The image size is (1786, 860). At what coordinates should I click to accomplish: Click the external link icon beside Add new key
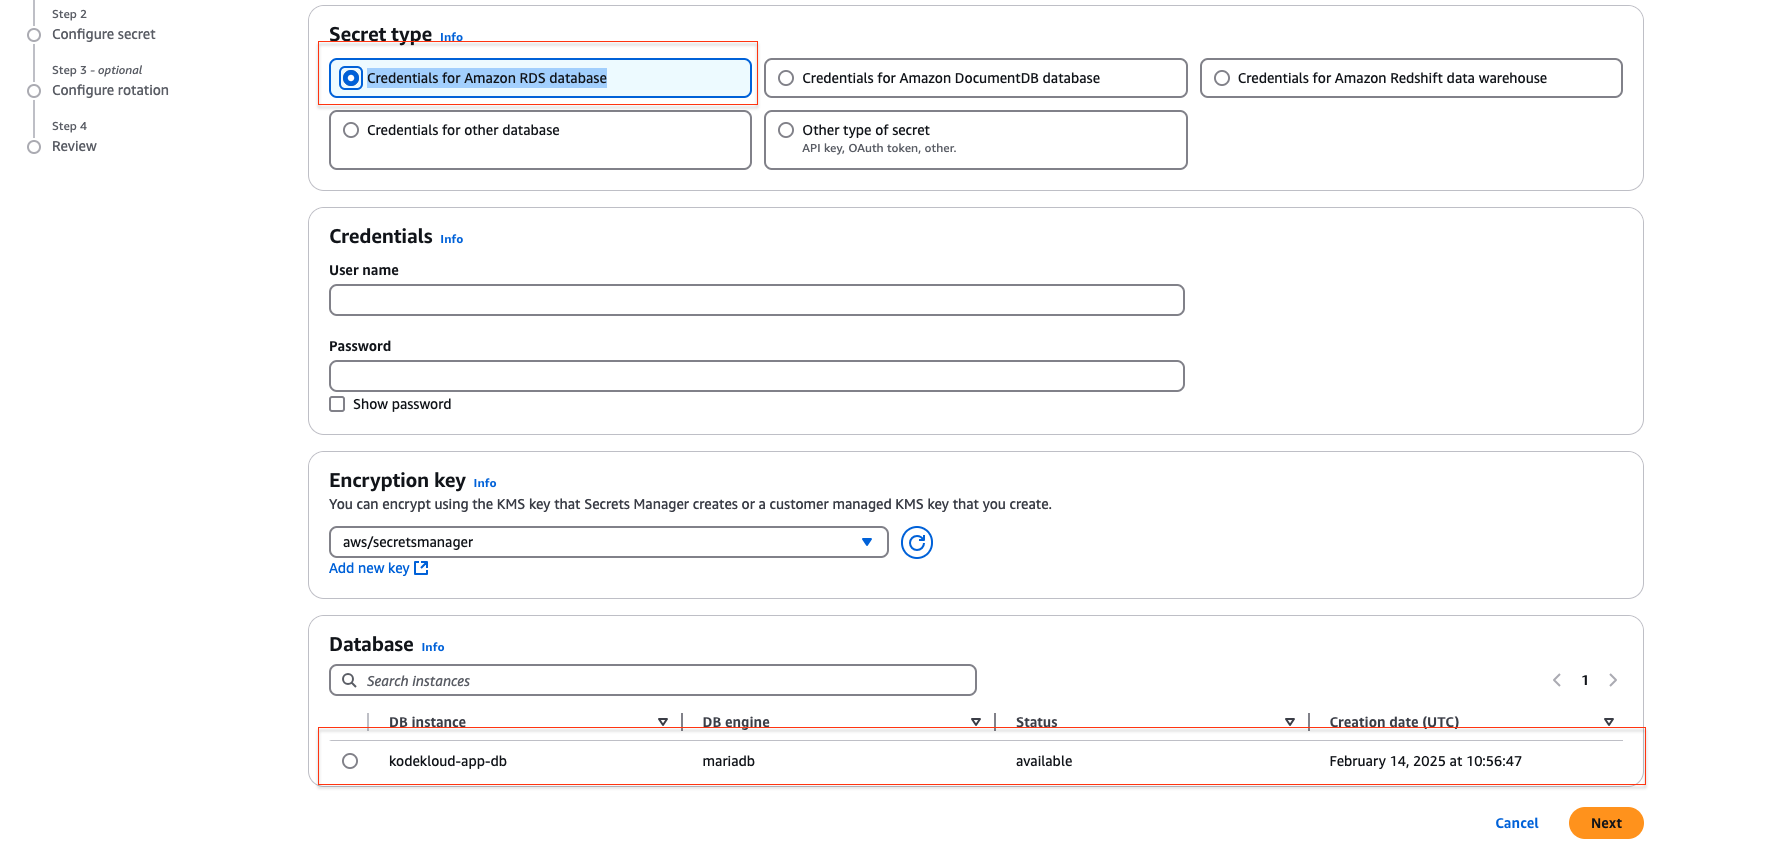tap(422, 568)
